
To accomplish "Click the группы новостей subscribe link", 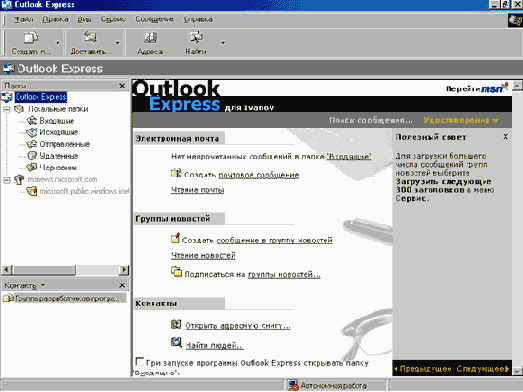I will [x=284, y=275].
